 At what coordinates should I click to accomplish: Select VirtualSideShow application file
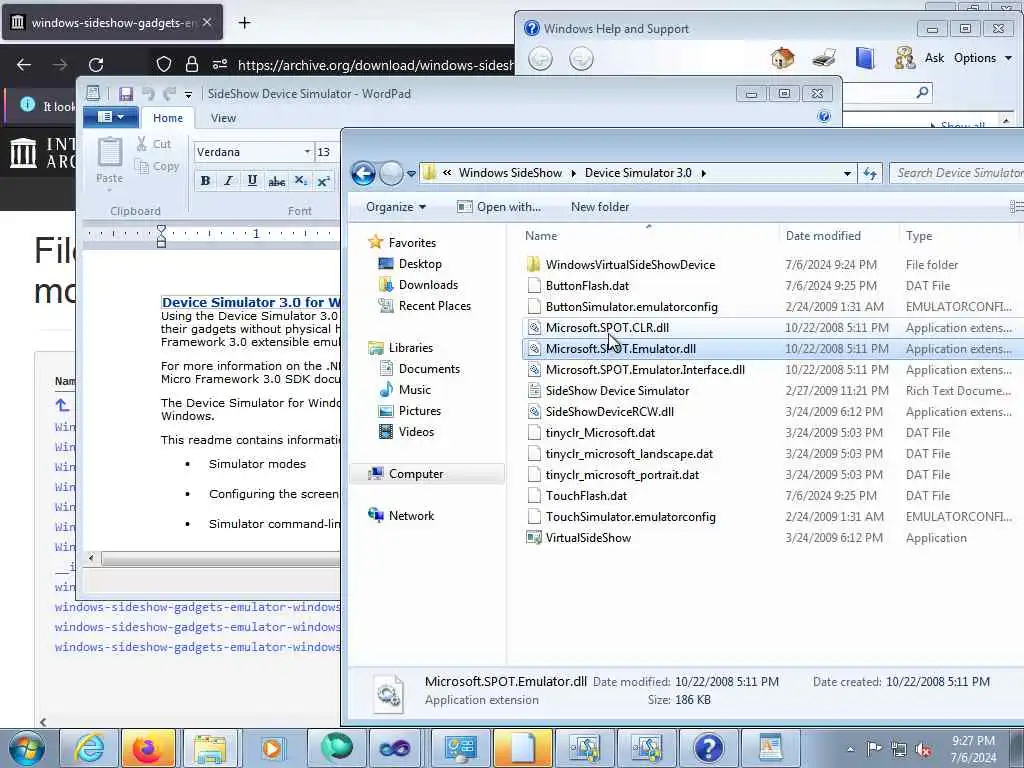(588, 538)
